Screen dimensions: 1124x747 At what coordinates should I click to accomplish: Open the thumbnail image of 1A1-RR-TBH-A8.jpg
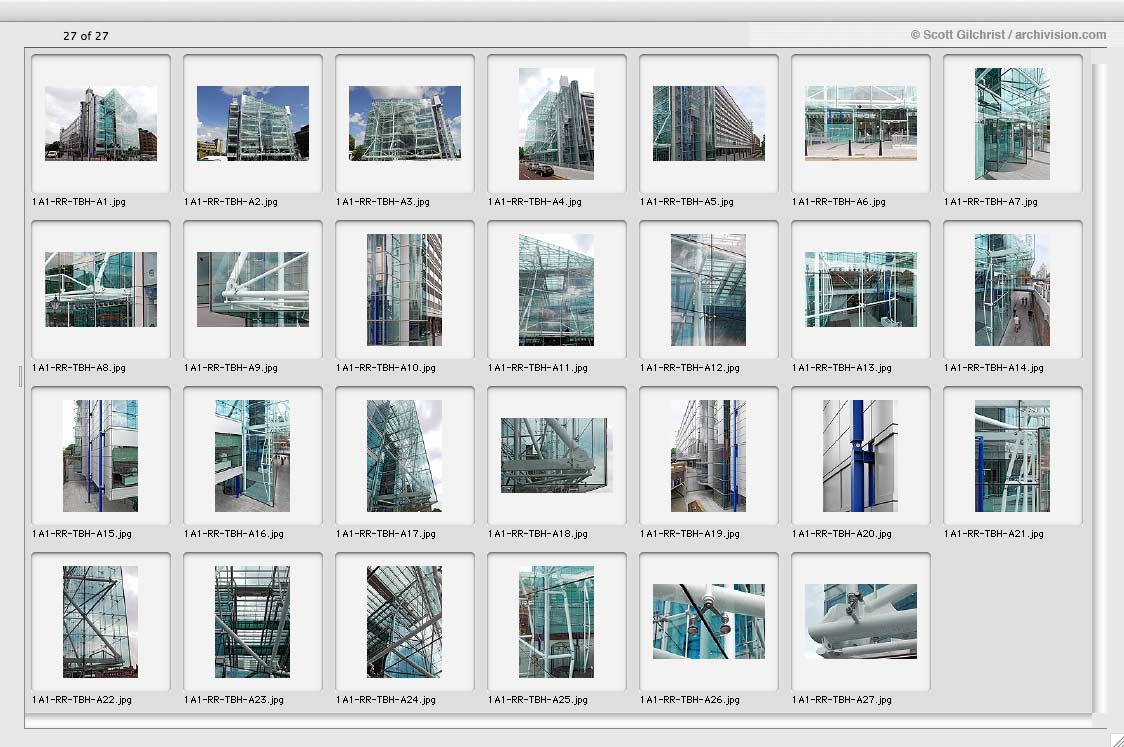101,290
